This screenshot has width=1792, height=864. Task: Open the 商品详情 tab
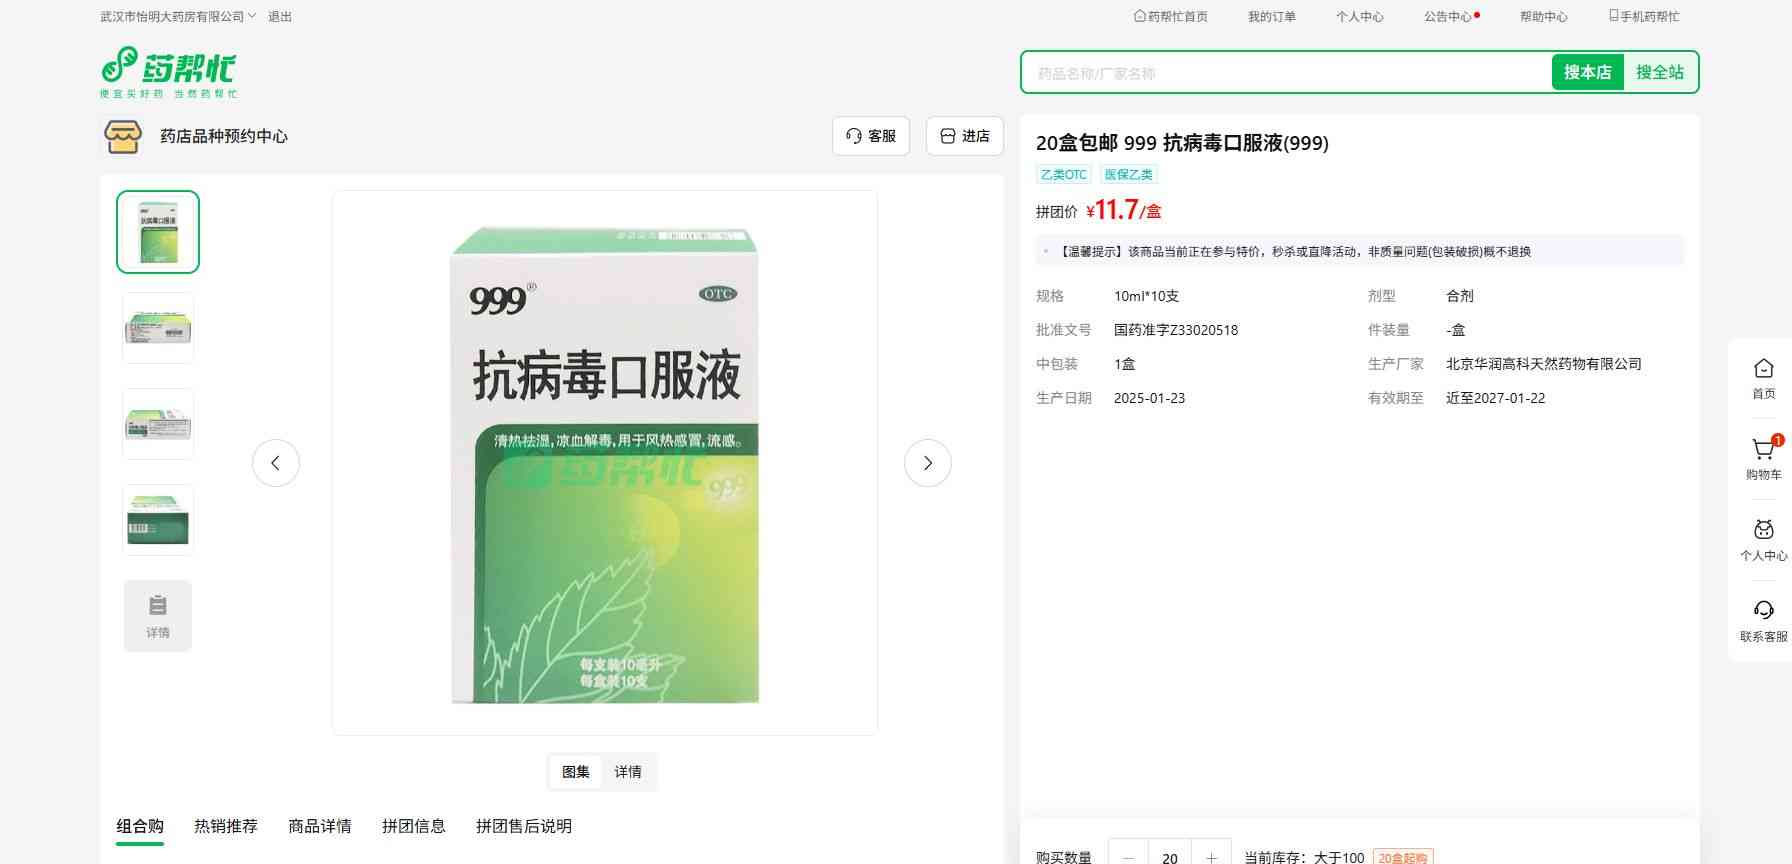(x=320, y=826)
